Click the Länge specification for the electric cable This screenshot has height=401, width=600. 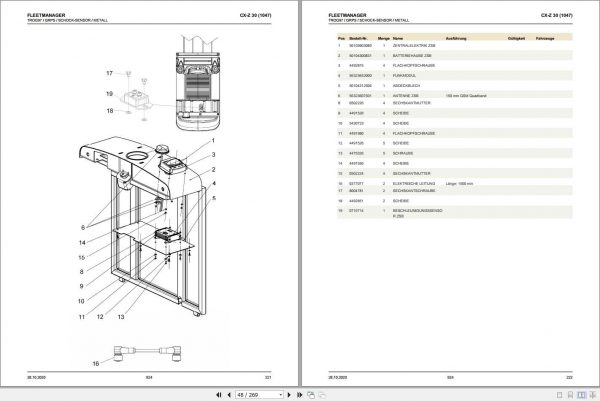point(459,184)
